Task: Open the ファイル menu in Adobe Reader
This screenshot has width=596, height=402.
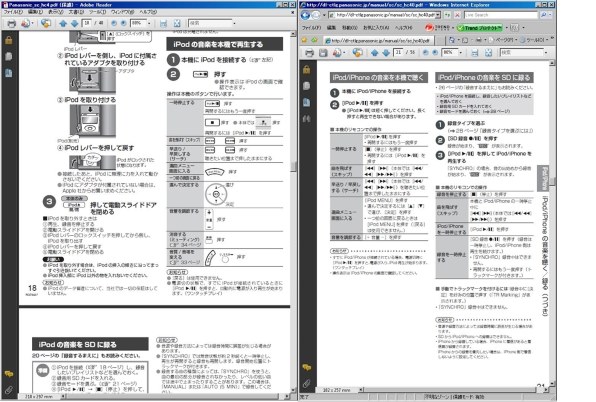Action: click(x=13, y=12)
